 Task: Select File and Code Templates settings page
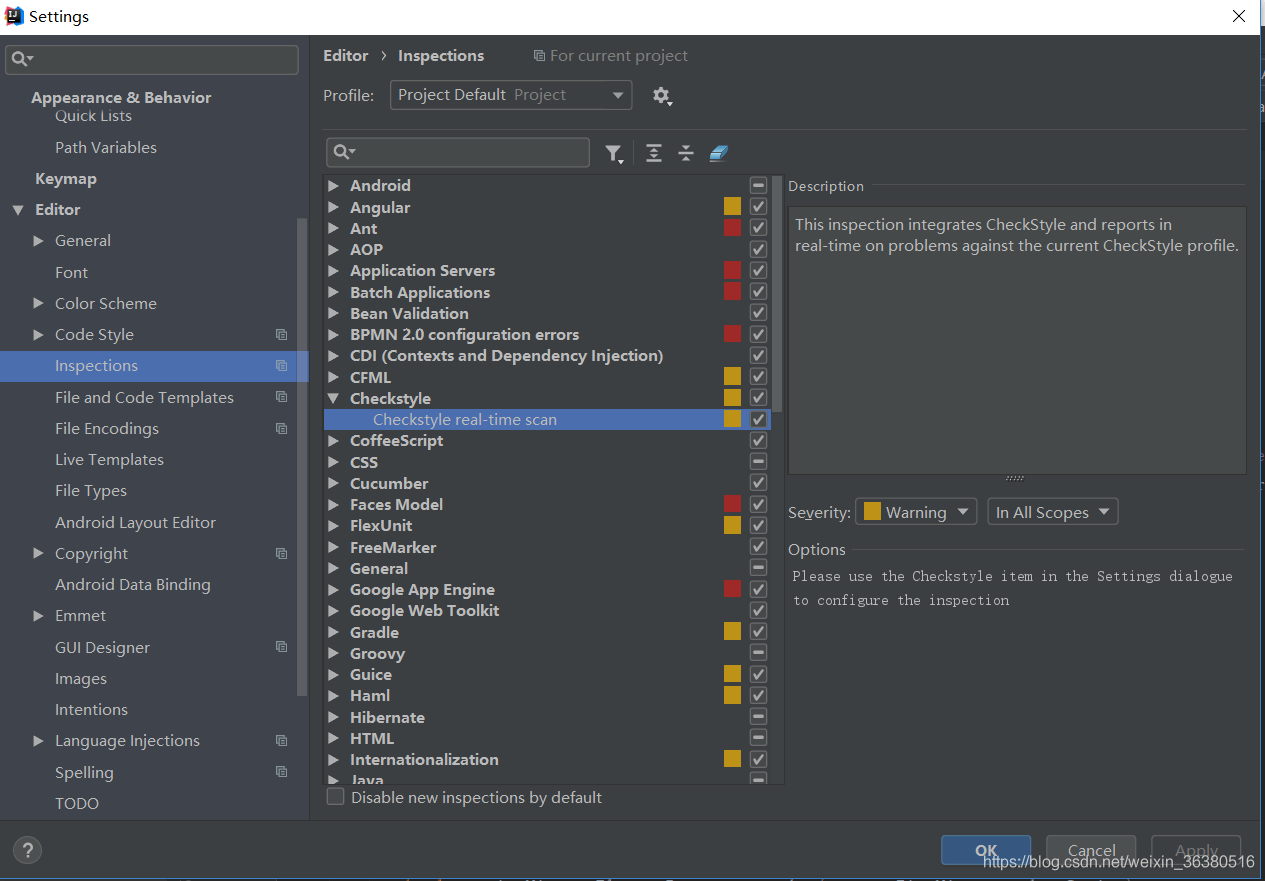144,397
